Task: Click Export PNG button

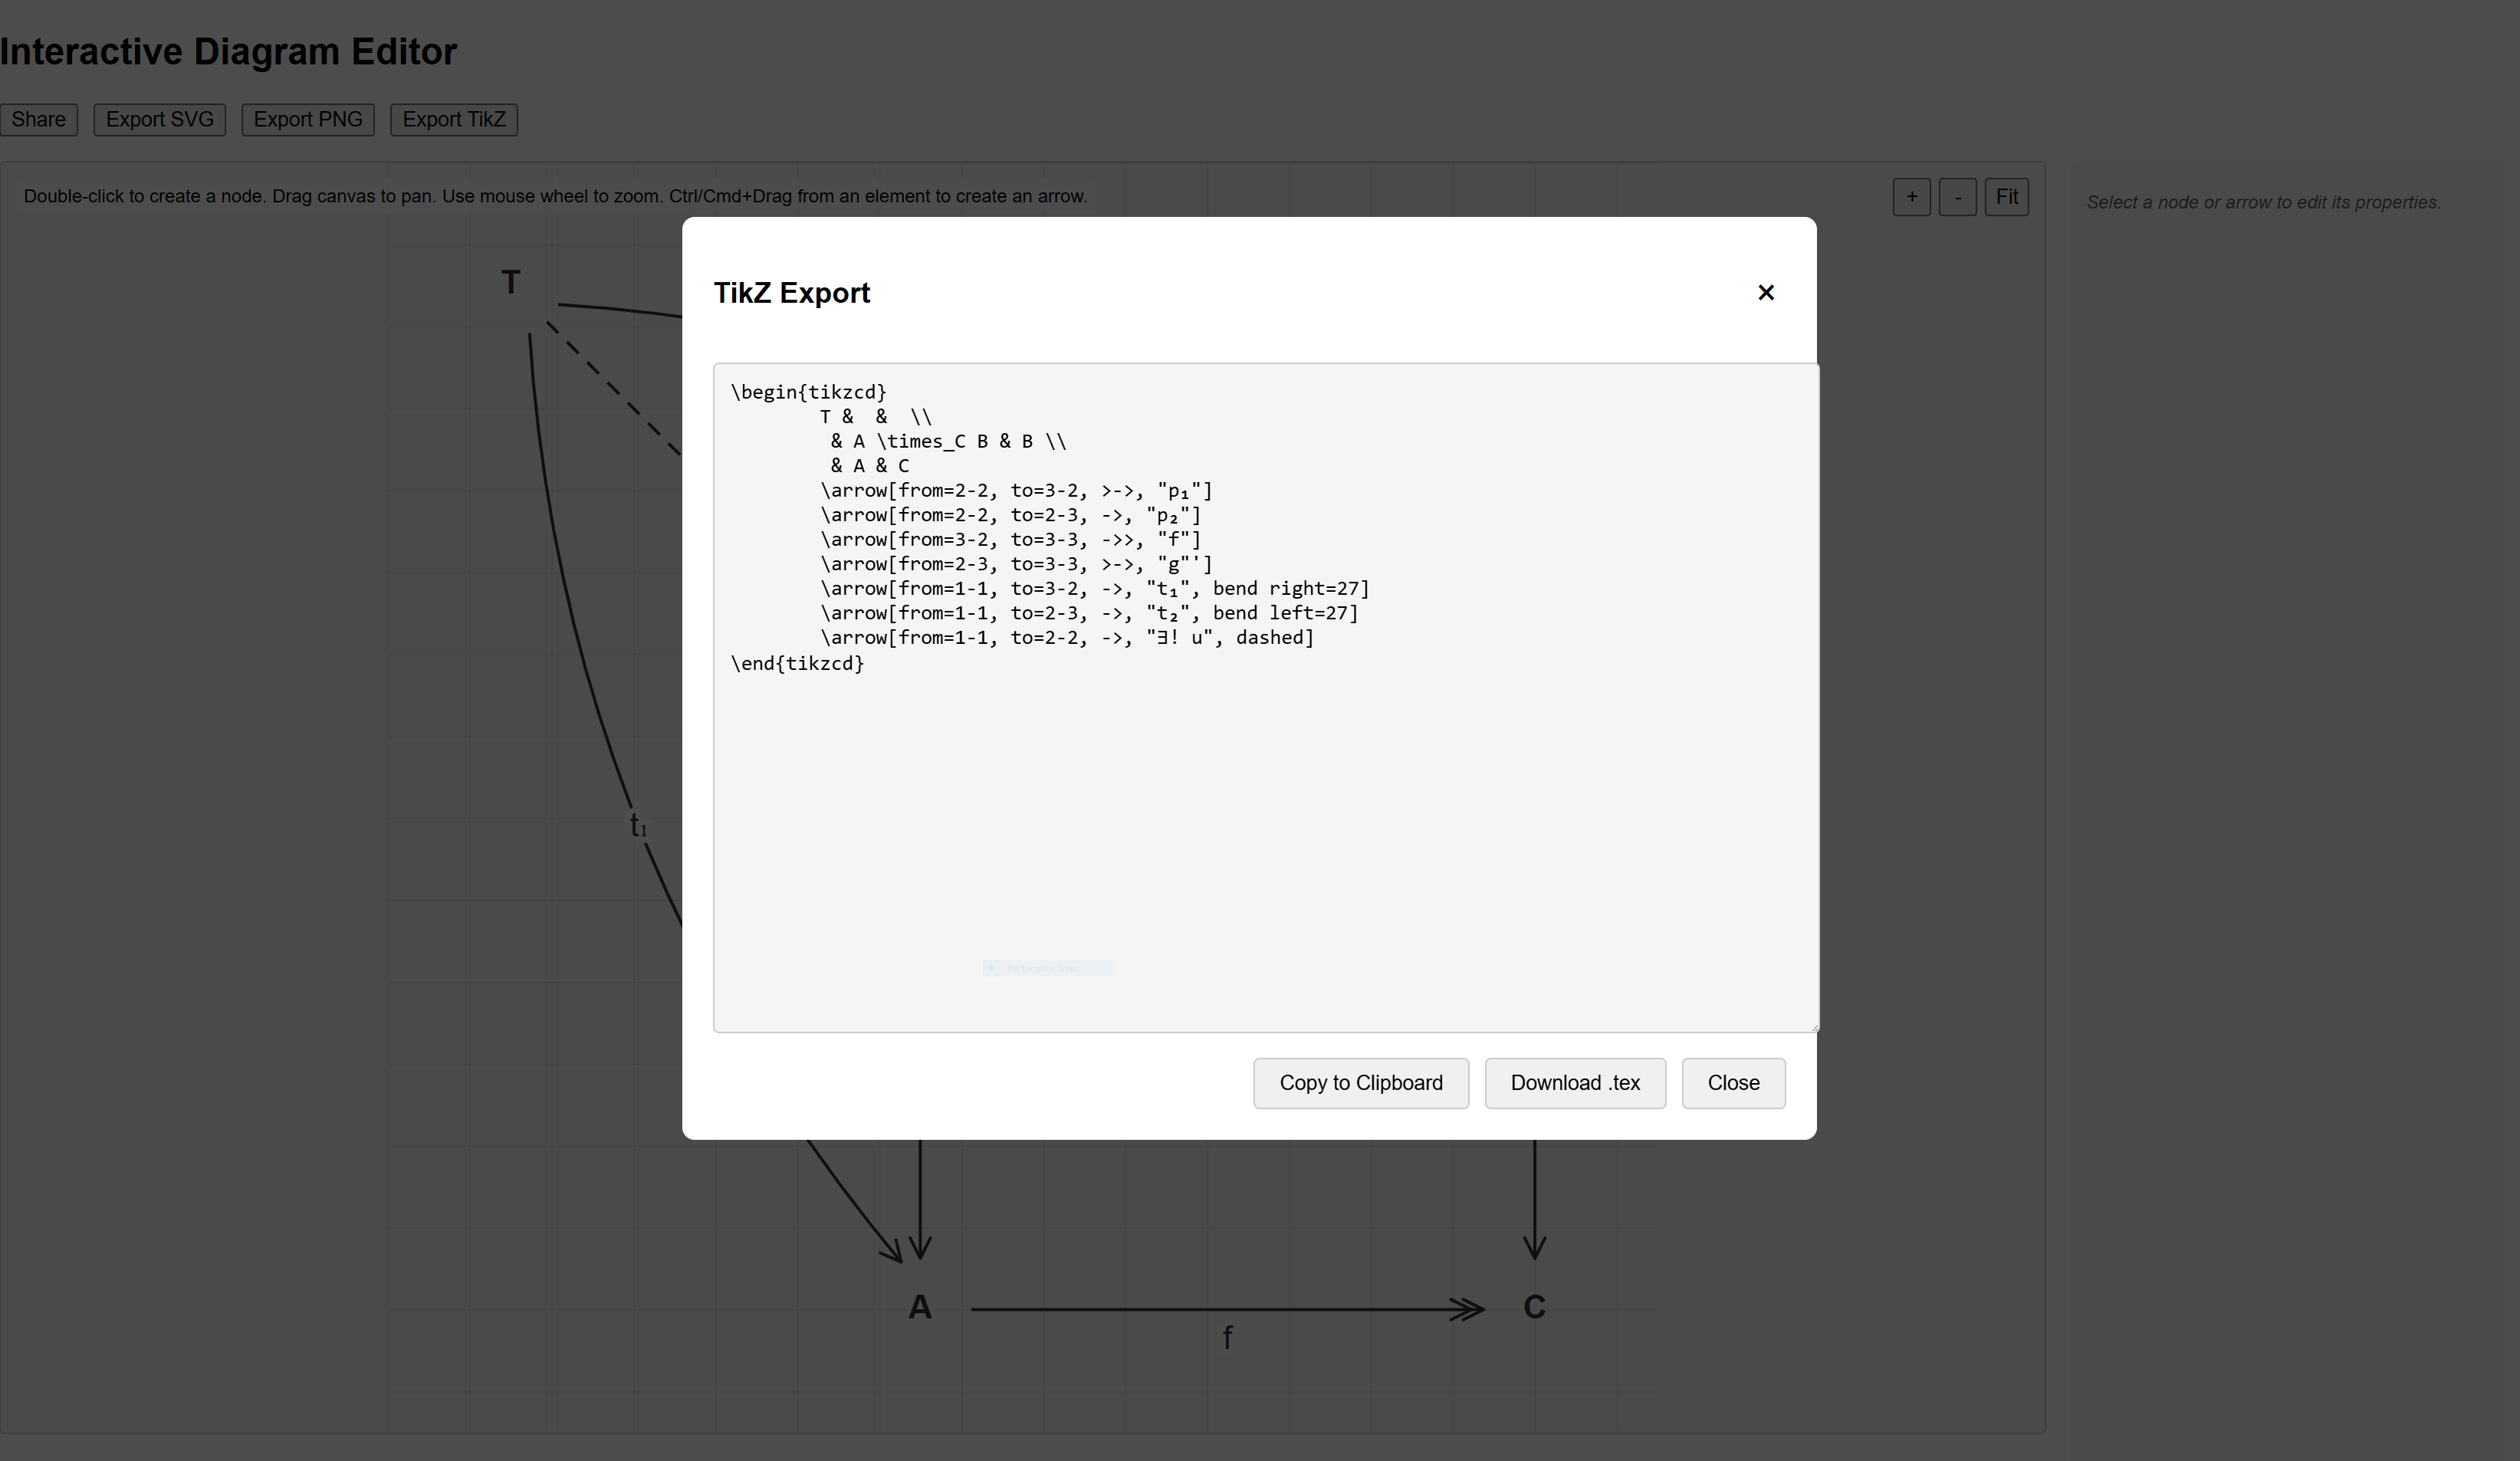Action: coord(308,119)
